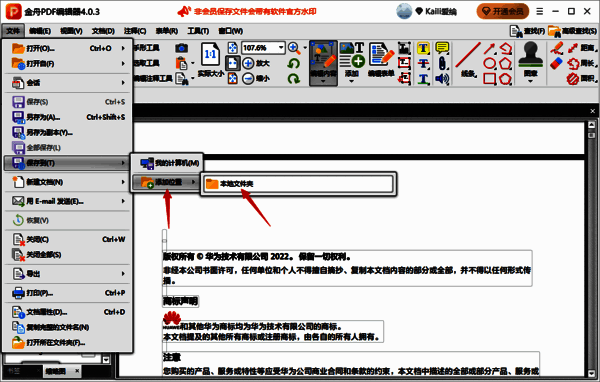Select the red arrow drawing tool

pyautogui.click(x=489, y=48)
